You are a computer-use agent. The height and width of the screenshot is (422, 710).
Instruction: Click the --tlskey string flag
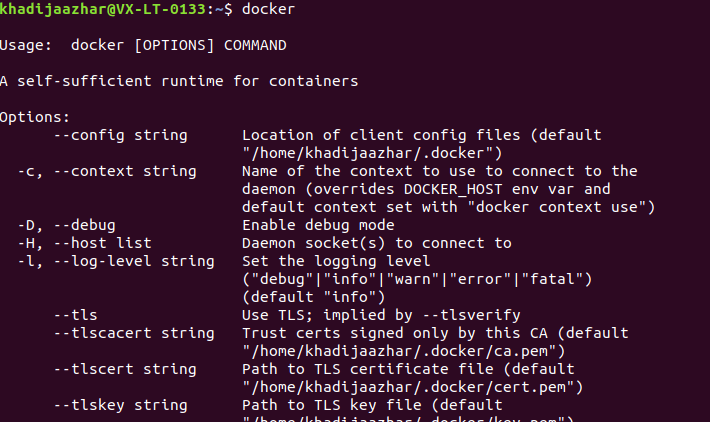[120, 405]
